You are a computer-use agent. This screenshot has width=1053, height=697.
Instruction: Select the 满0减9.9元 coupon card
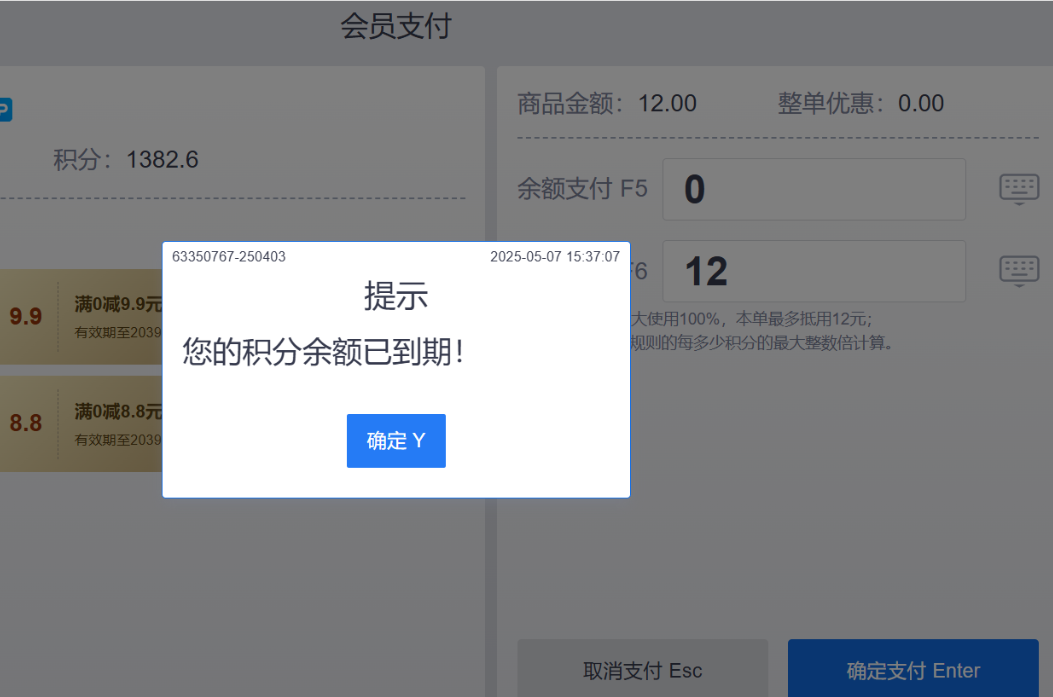coord(81,317)
